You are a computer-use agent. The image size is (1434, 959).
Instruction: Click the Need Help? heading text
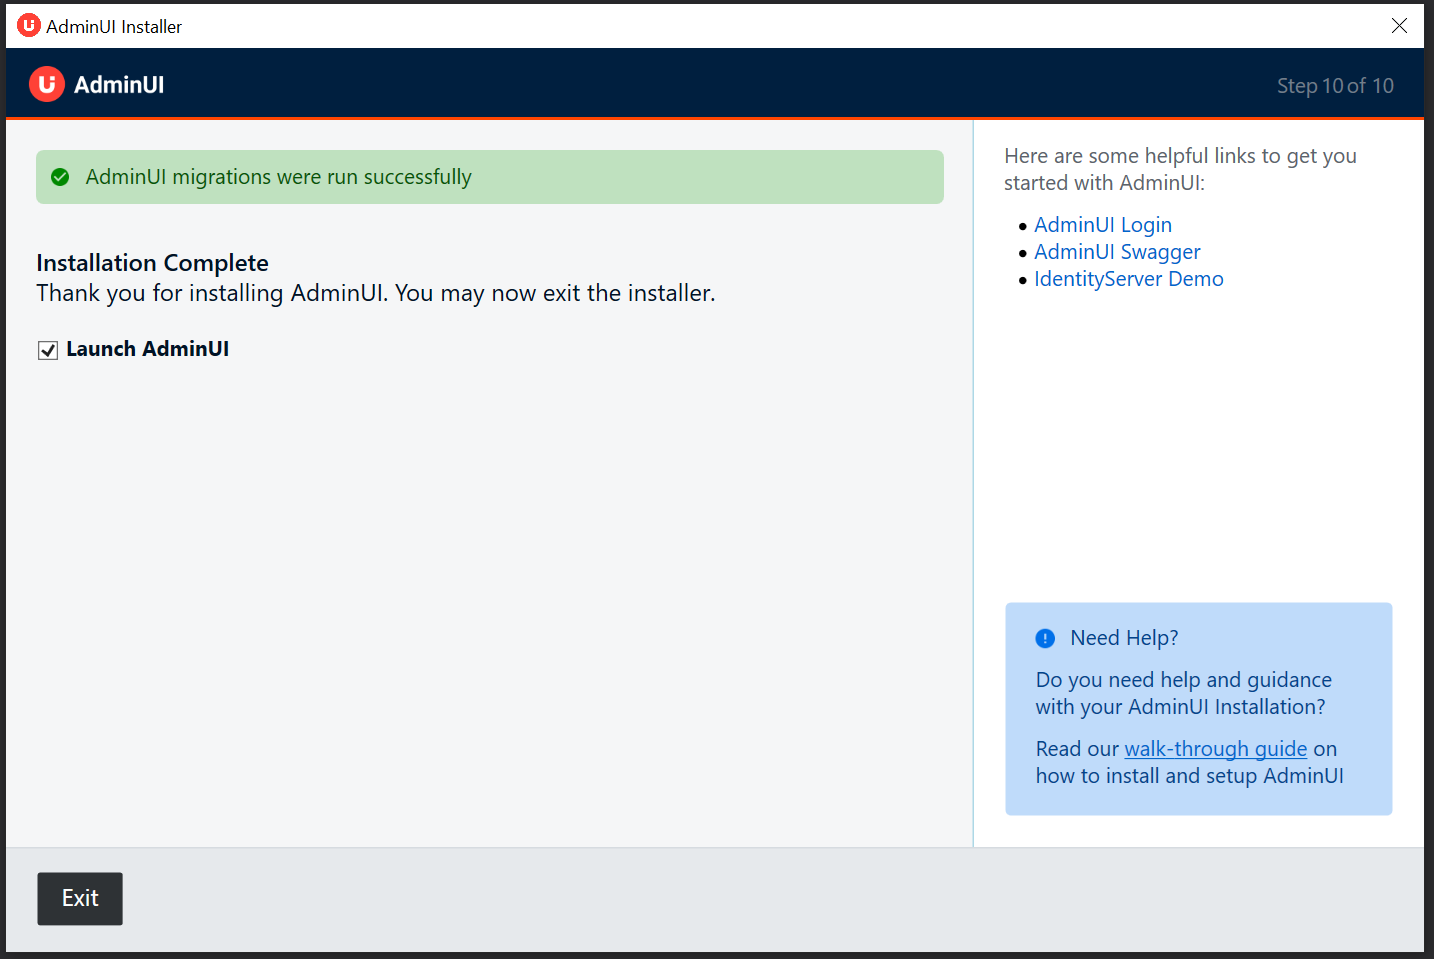click(1124, 638)
